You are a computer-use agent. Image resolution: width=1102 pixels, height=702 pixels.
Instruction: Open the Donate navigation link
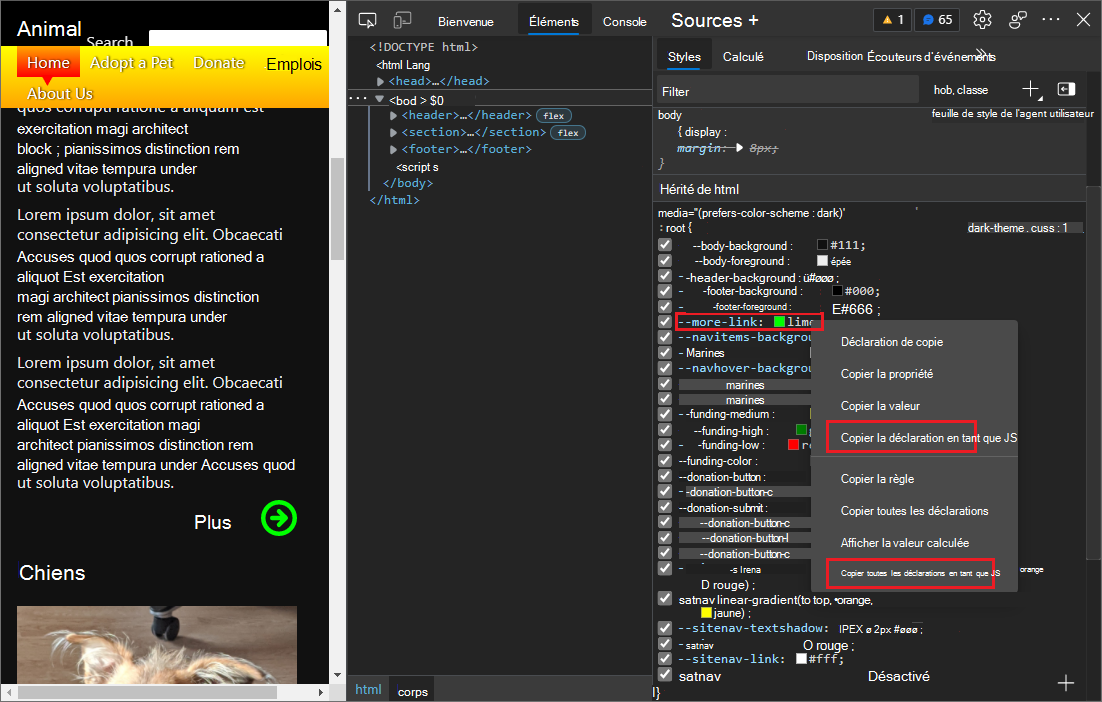[x=219, y=63]
